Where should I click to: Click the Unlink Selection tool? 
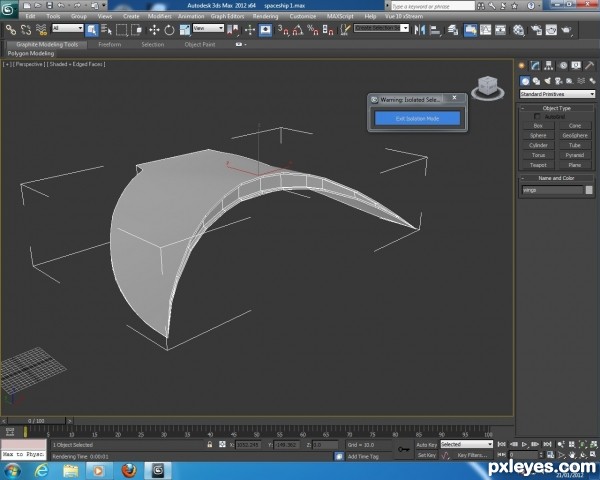pos(26,30)
